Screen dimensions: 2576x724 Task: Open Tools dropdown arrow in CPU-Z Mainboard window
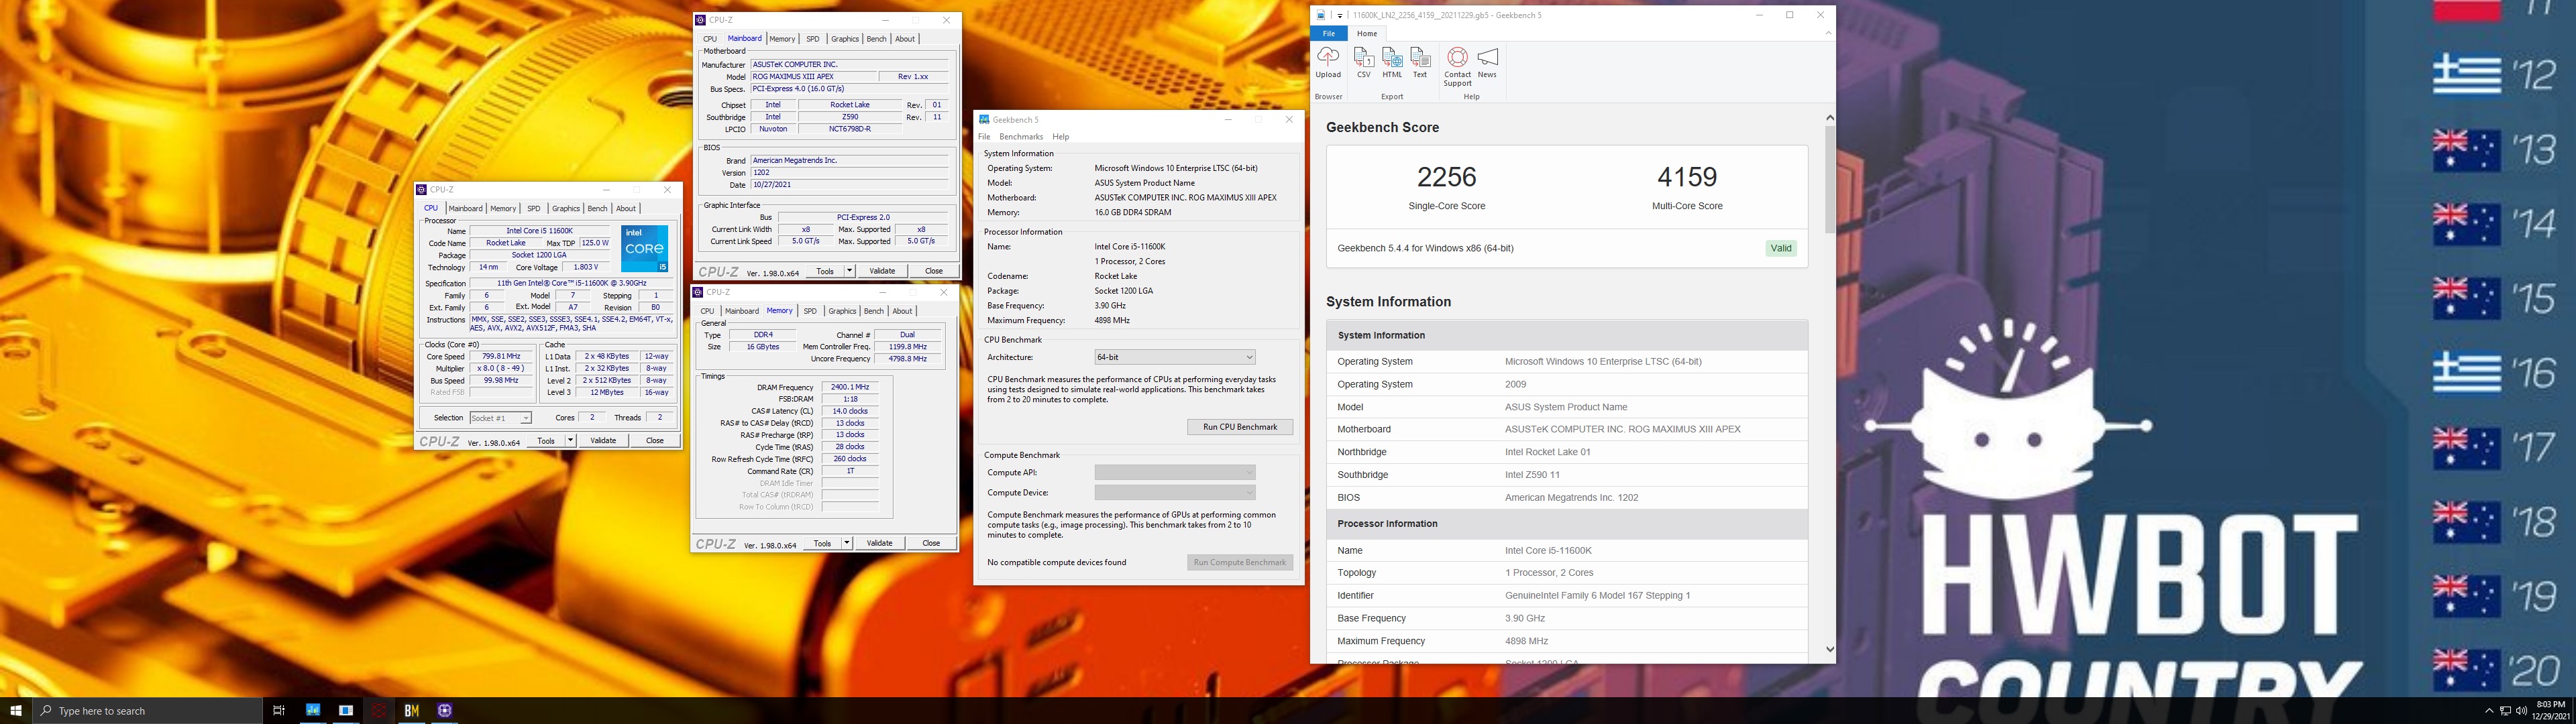849,271
